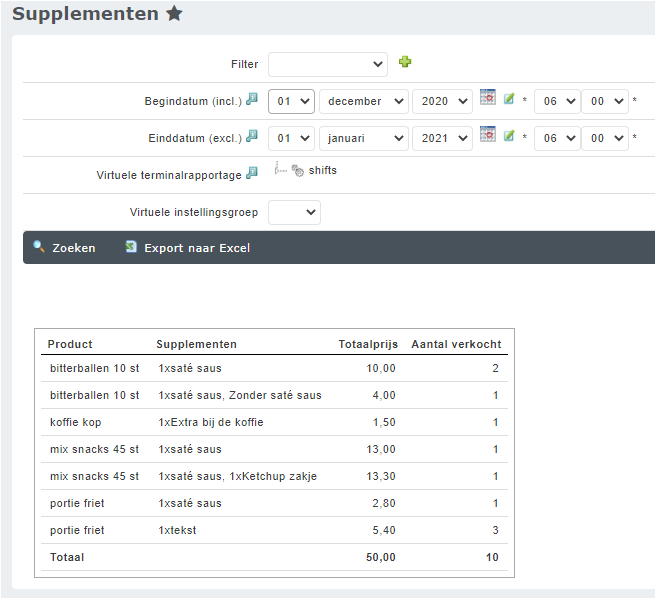This screenshot has height=599, width=656.
Task: Click Export naar Excel button
Action: (188, 248)
